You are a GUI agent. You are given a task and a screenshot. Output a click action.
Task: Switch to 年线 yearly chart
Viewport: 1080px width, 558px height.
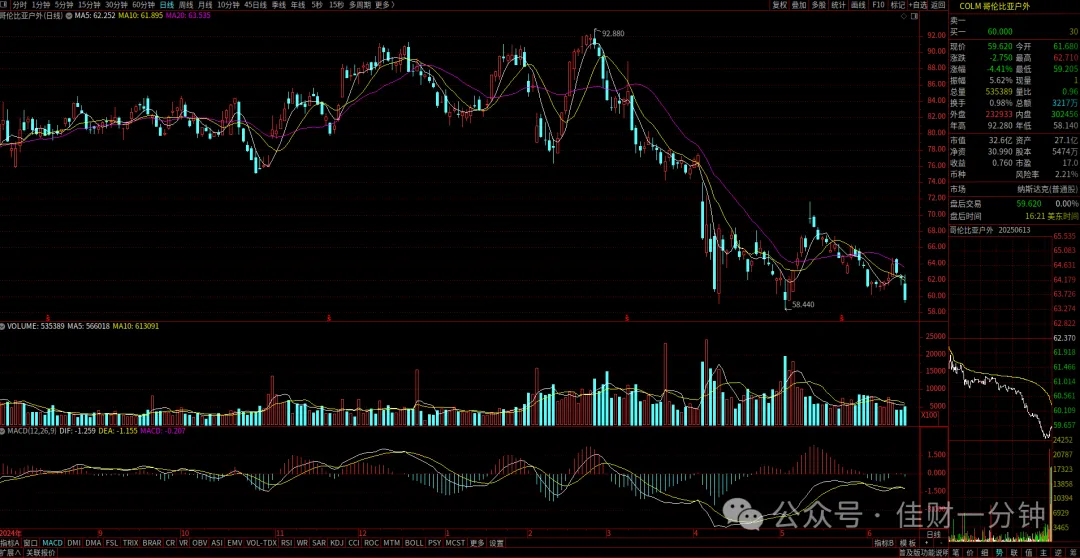298,4
